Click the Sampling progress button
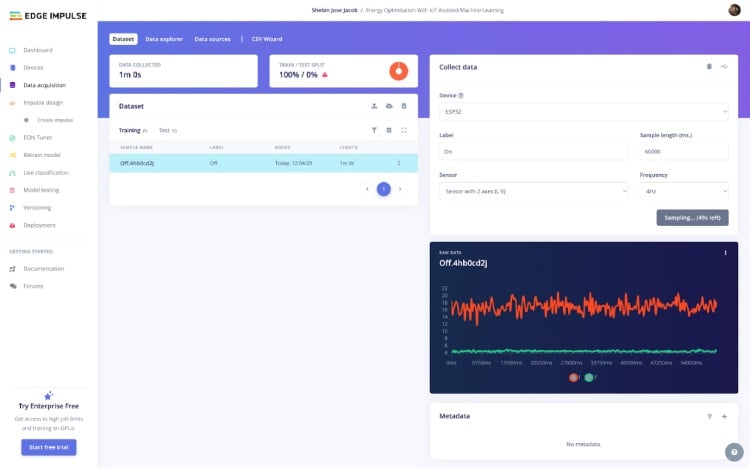750x468 pixels. point(692,217)
